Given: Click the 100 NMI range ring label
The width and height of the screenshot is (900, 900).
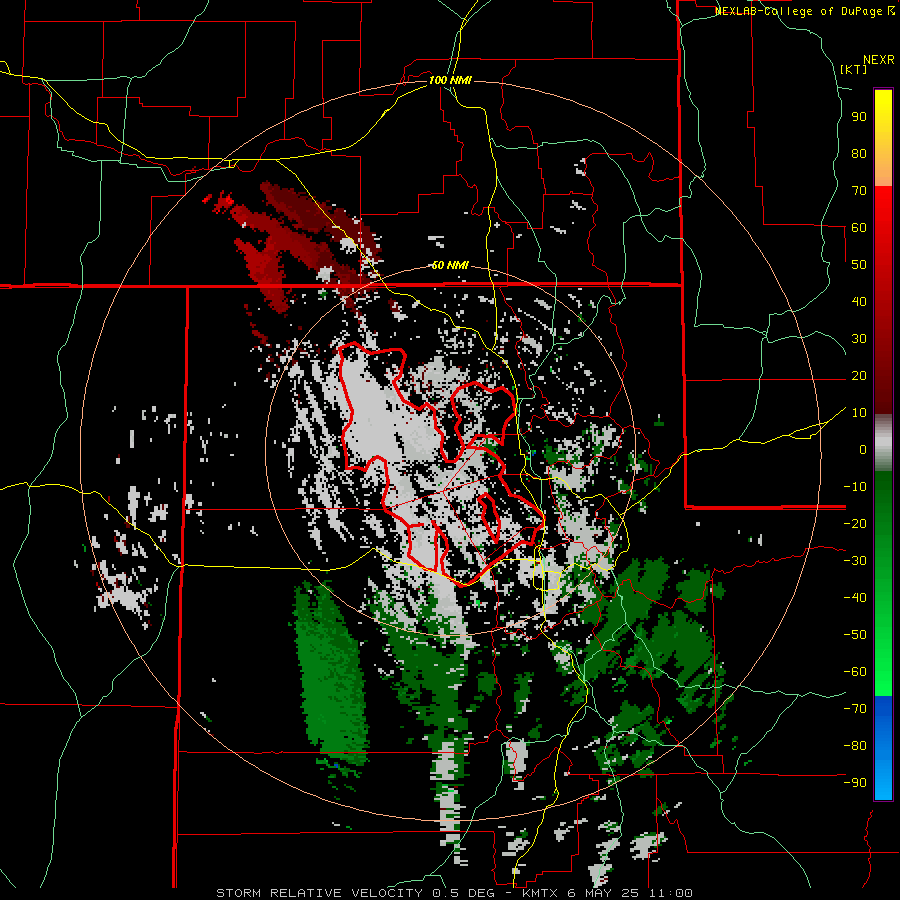Looking at the screenshot, I should [x=450, y=80].
